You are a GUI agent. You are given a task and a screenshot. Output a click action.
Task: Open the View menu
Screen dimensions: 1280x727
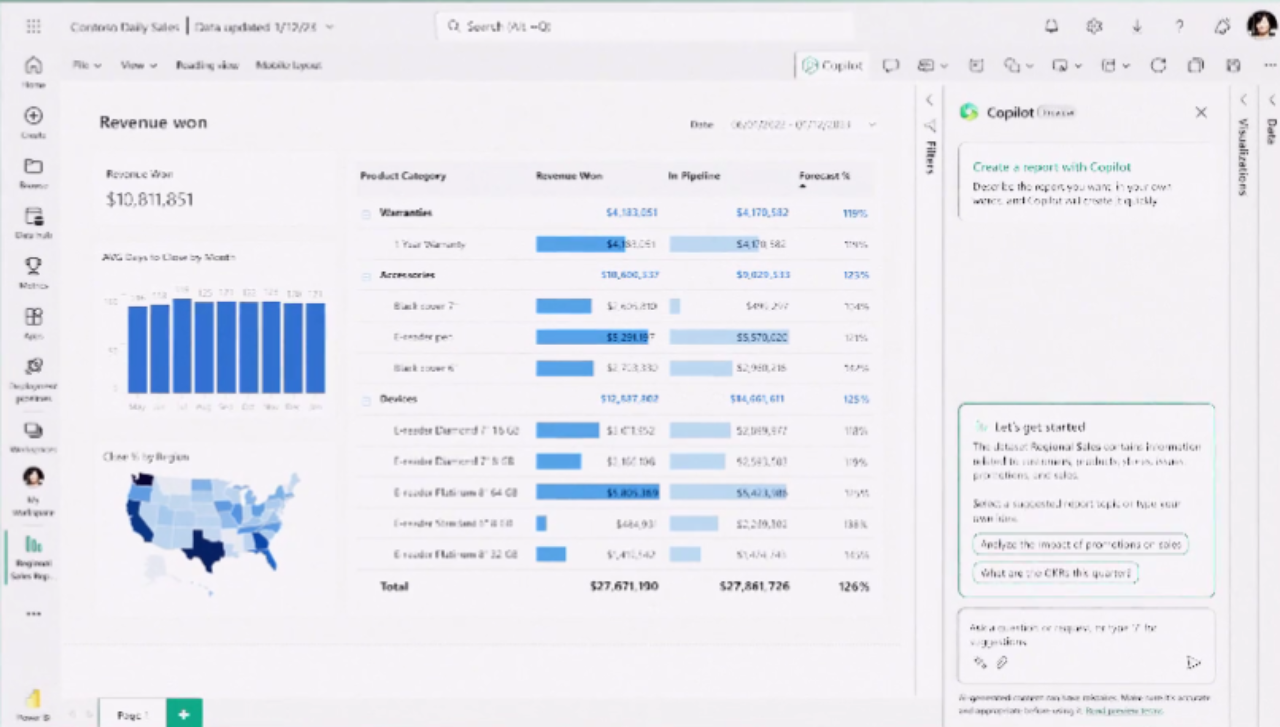pyautogui.click(x=138, y=65)
